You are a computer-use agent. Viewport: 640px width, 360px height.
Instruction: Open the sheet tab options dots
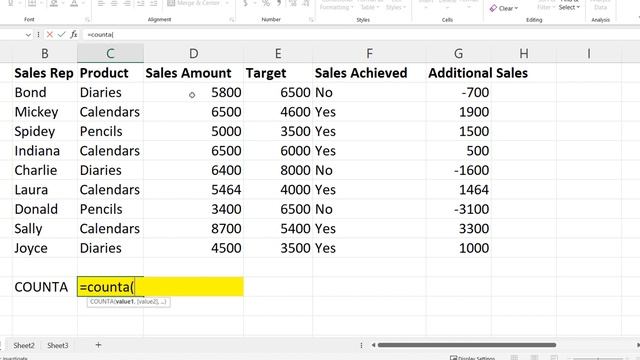point(361,345)
